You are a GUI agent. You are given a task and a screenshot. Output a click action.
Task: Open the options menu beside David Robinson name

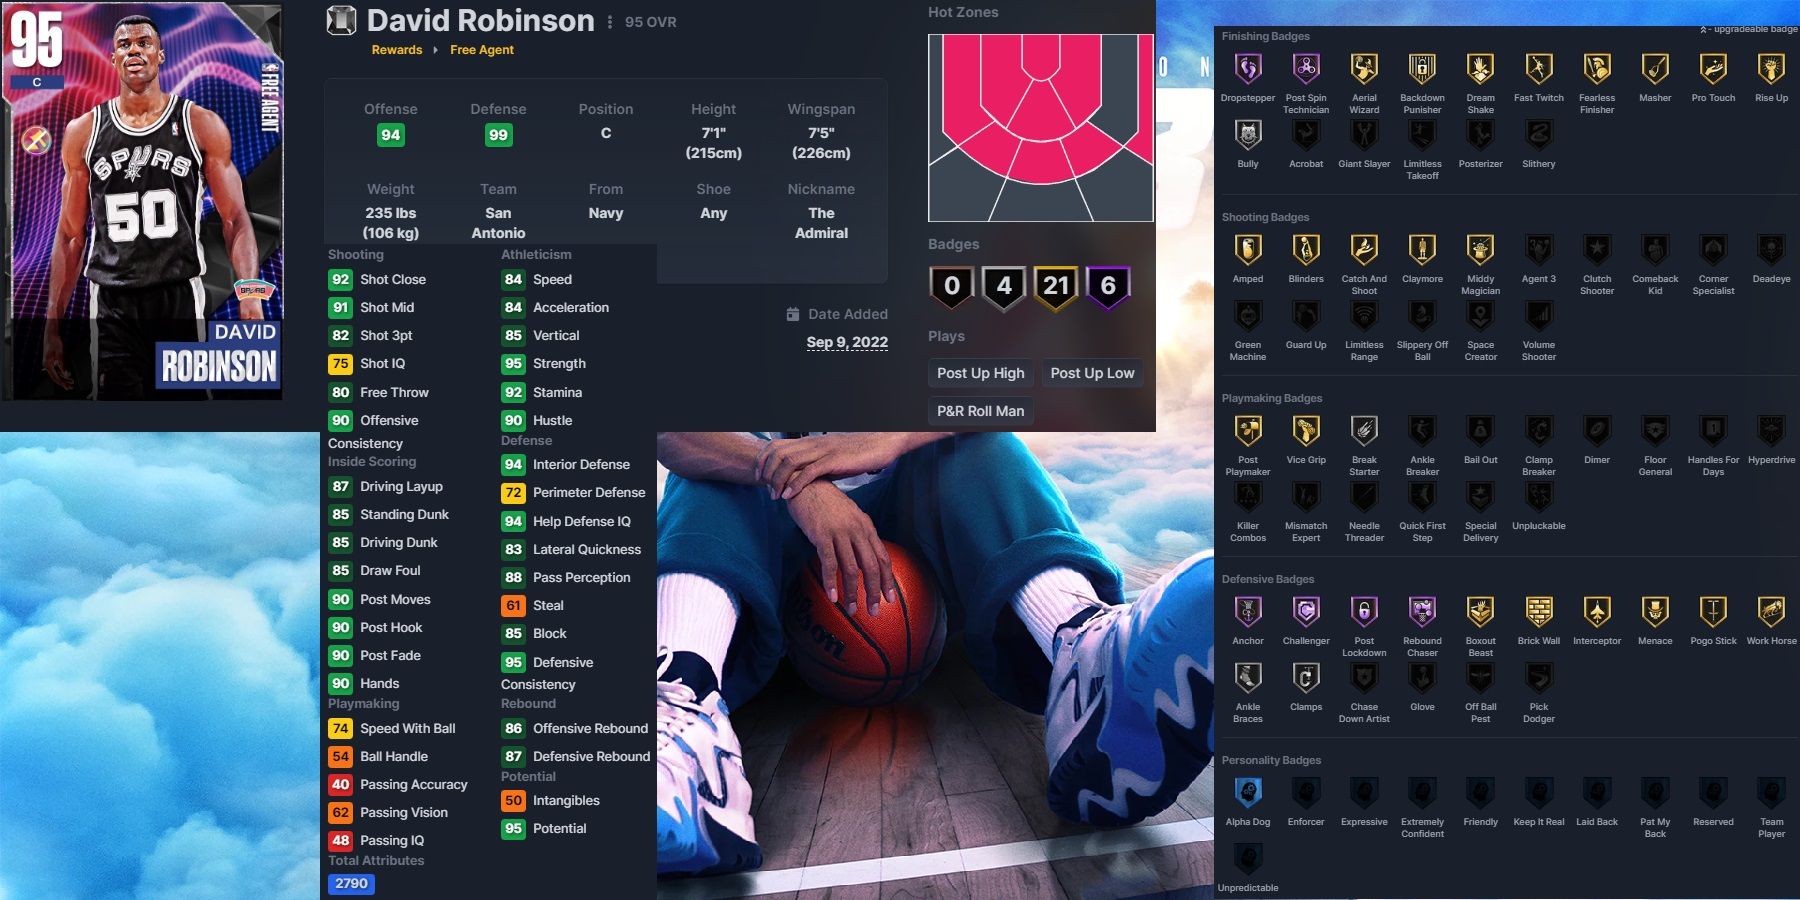coord(610,22)
